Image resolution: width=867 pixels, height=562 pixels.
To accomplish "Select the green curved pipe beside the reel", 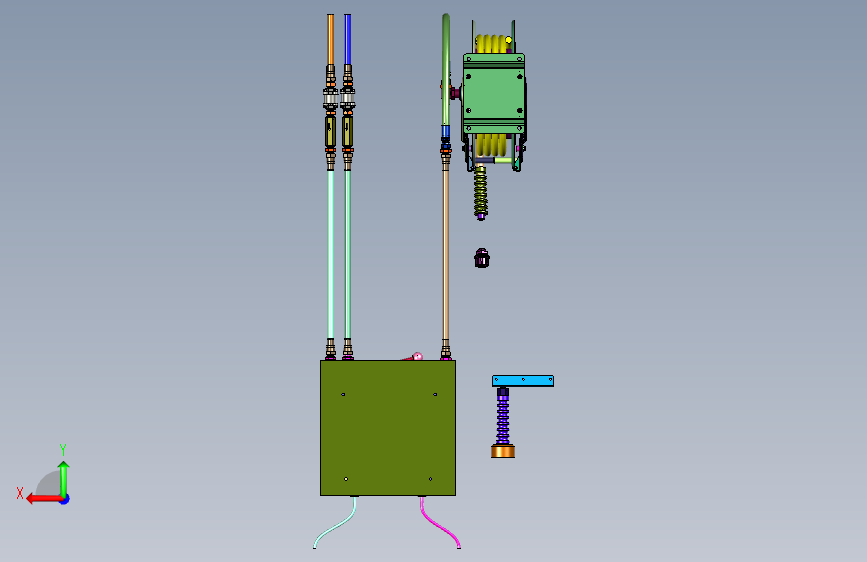I will tap(446, 70).
